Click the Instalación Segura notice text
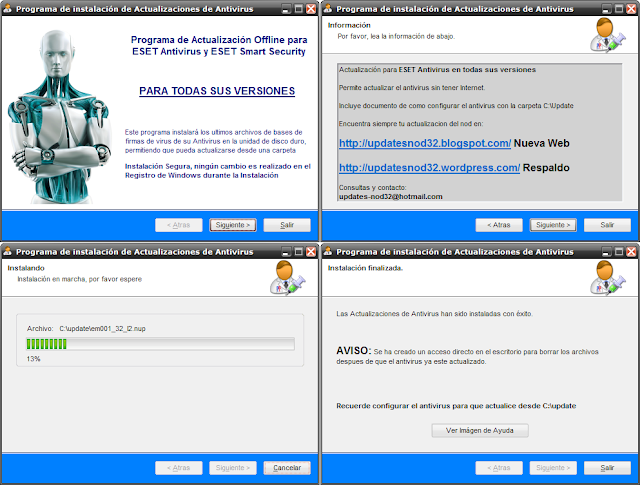Screen dimensions: 640x485 tap(218, 171)
